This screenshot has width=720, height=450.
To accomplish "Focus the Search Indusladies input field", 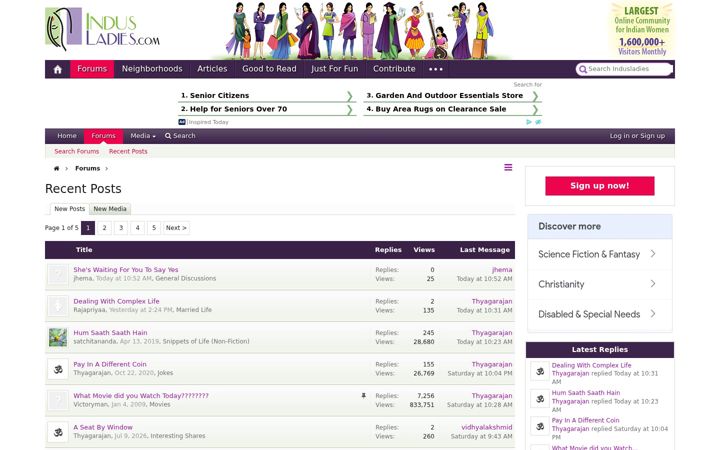I will point(629,69).
